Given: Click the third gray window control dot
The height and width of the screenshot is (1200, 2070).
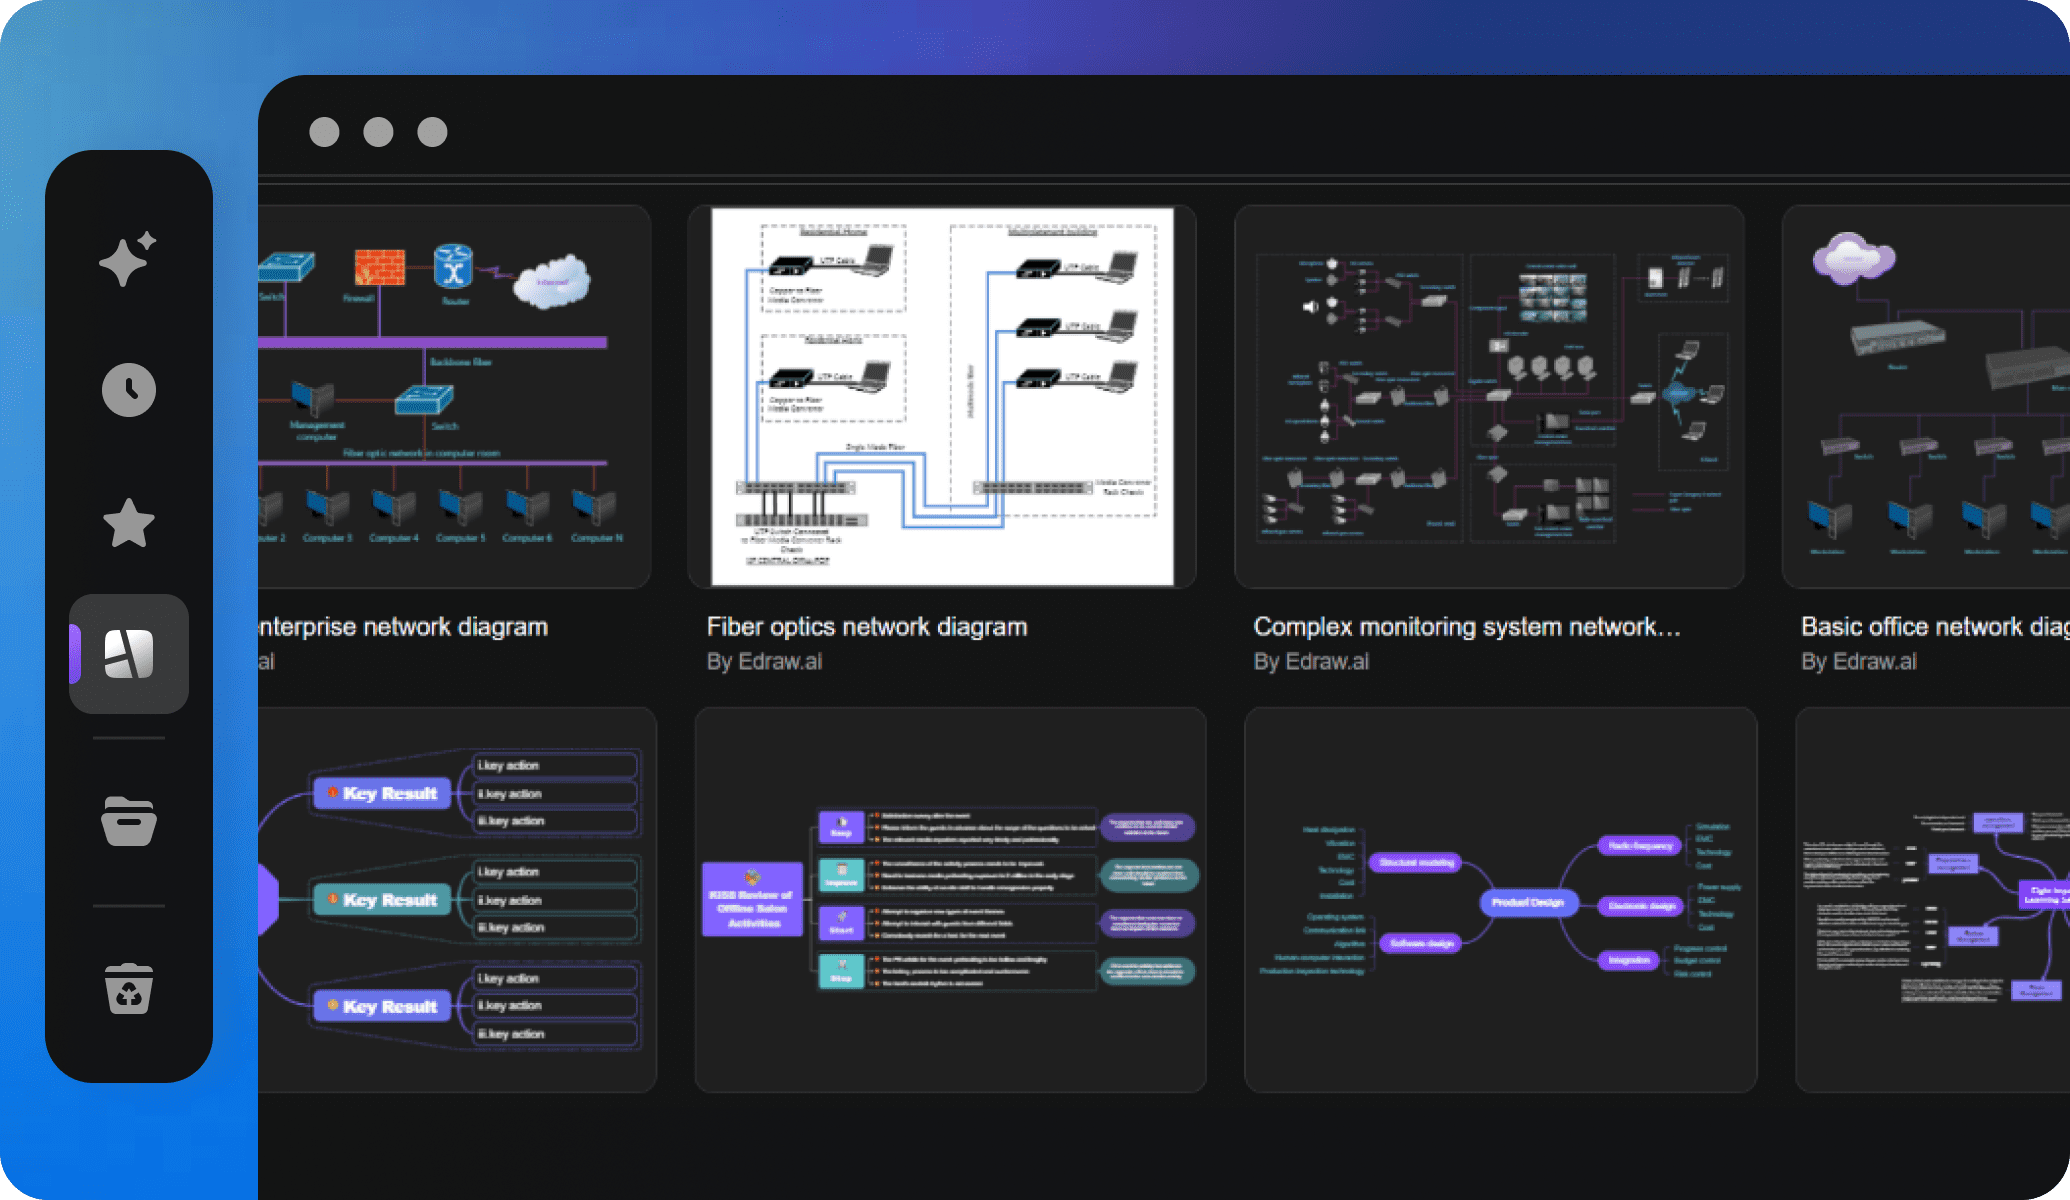Looking at the screenshot, I should 432,132.
